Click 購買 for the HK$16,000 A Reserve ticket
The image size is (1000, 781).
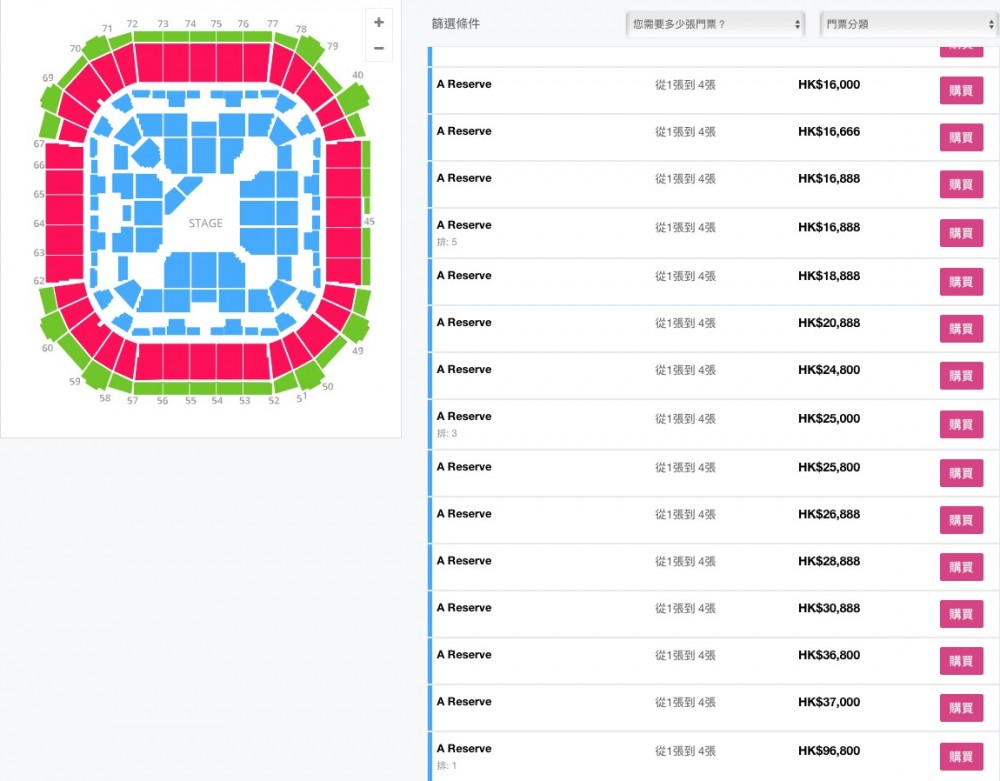(960, 90)
